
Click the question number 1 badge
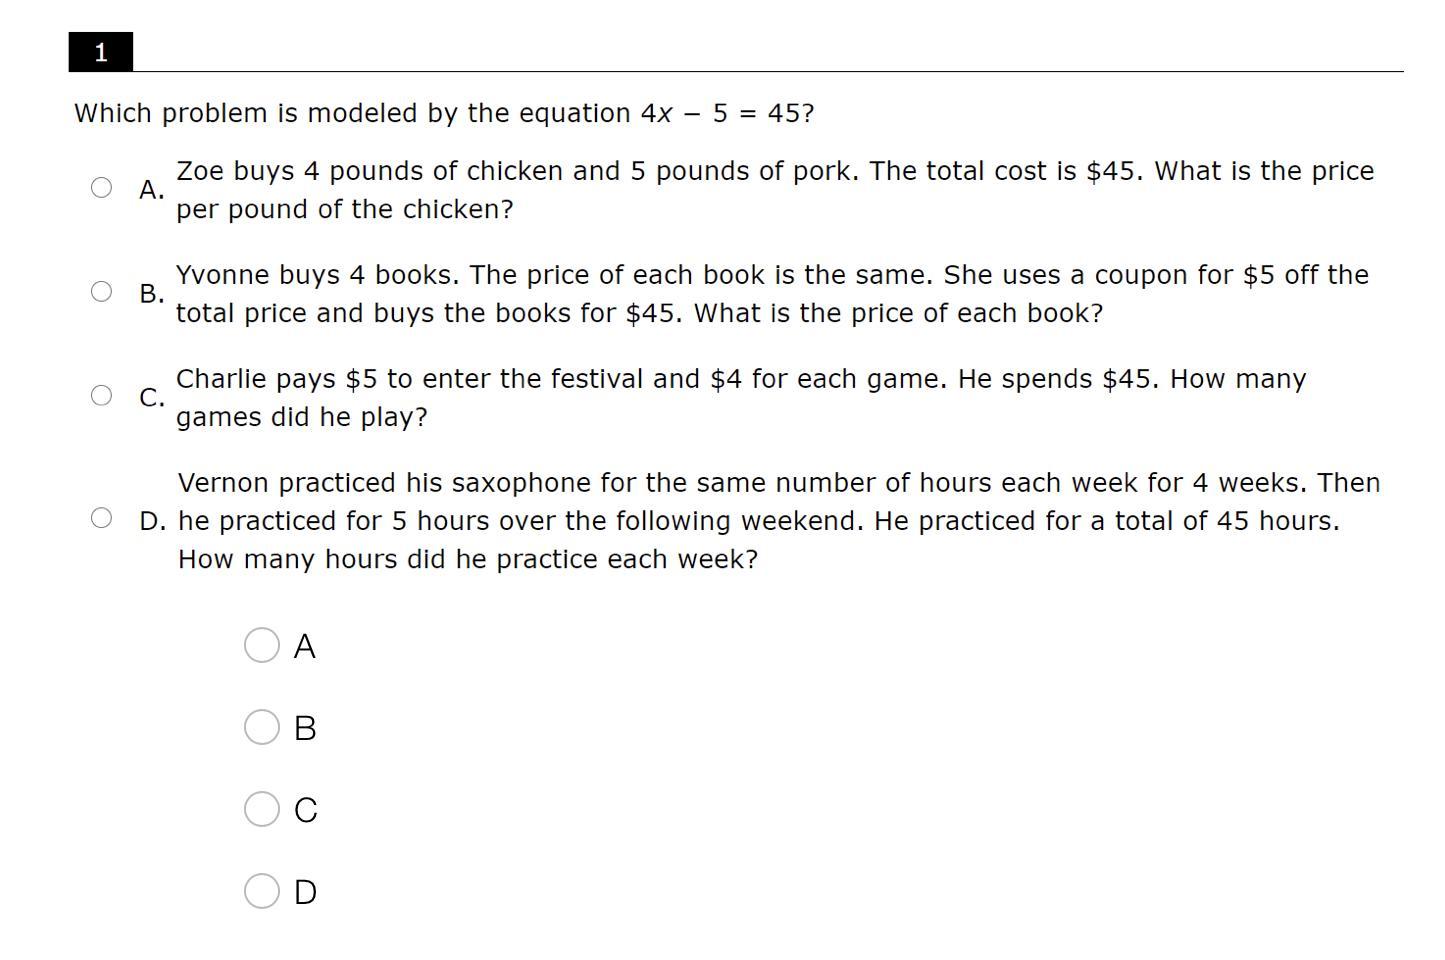[x=101, y=52]
